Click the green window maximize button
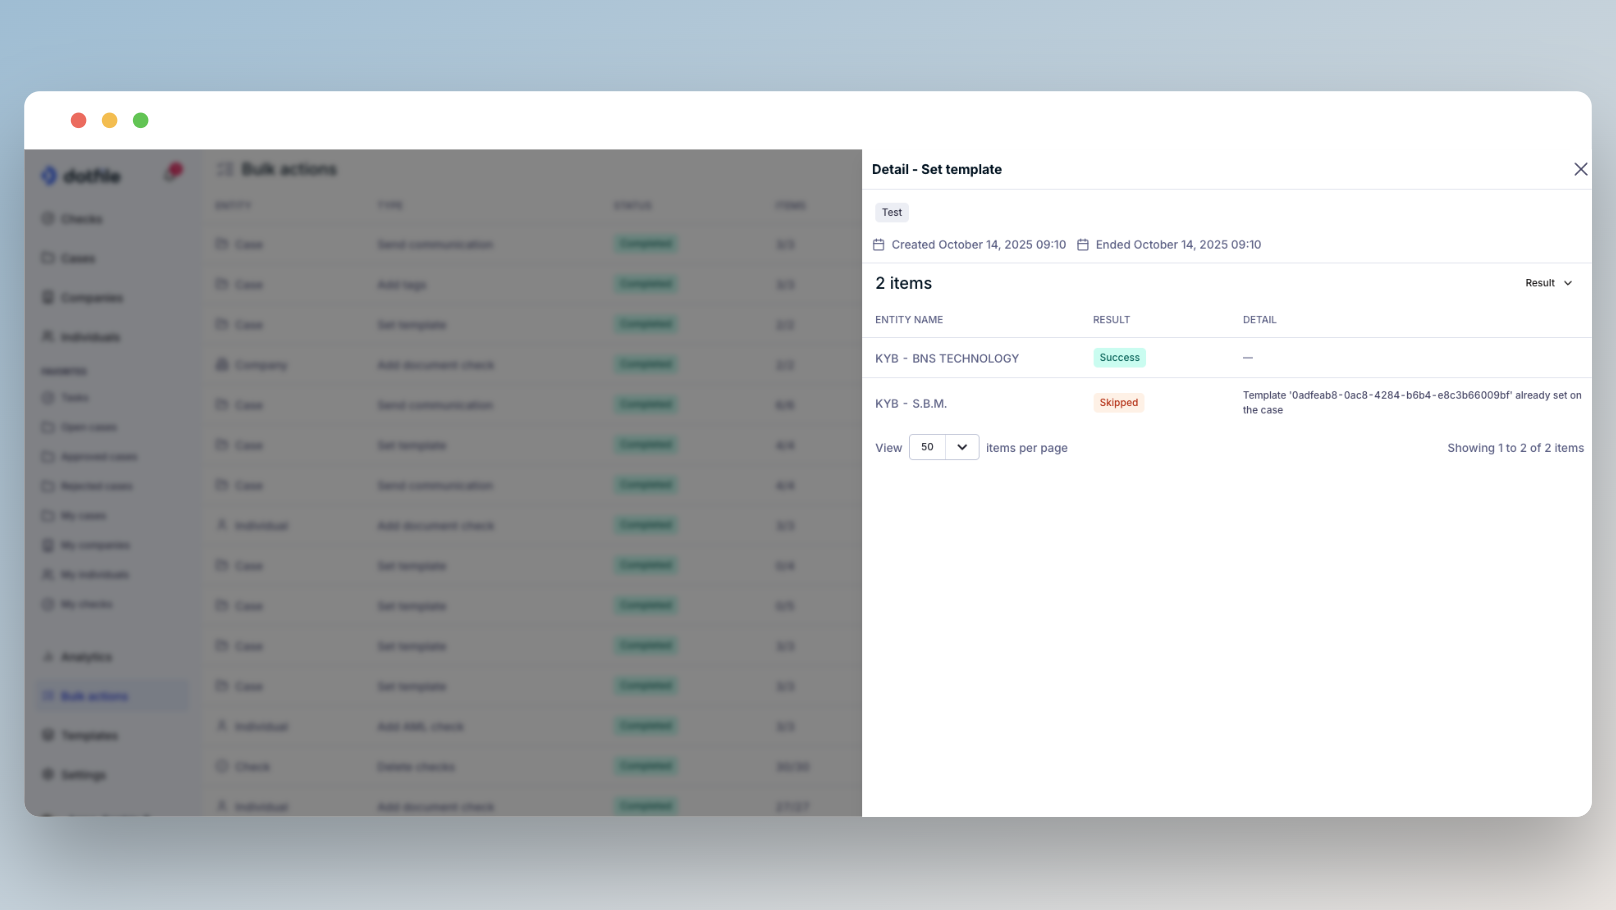This screenshot has height=910, width=1616. tap(141, 120)
